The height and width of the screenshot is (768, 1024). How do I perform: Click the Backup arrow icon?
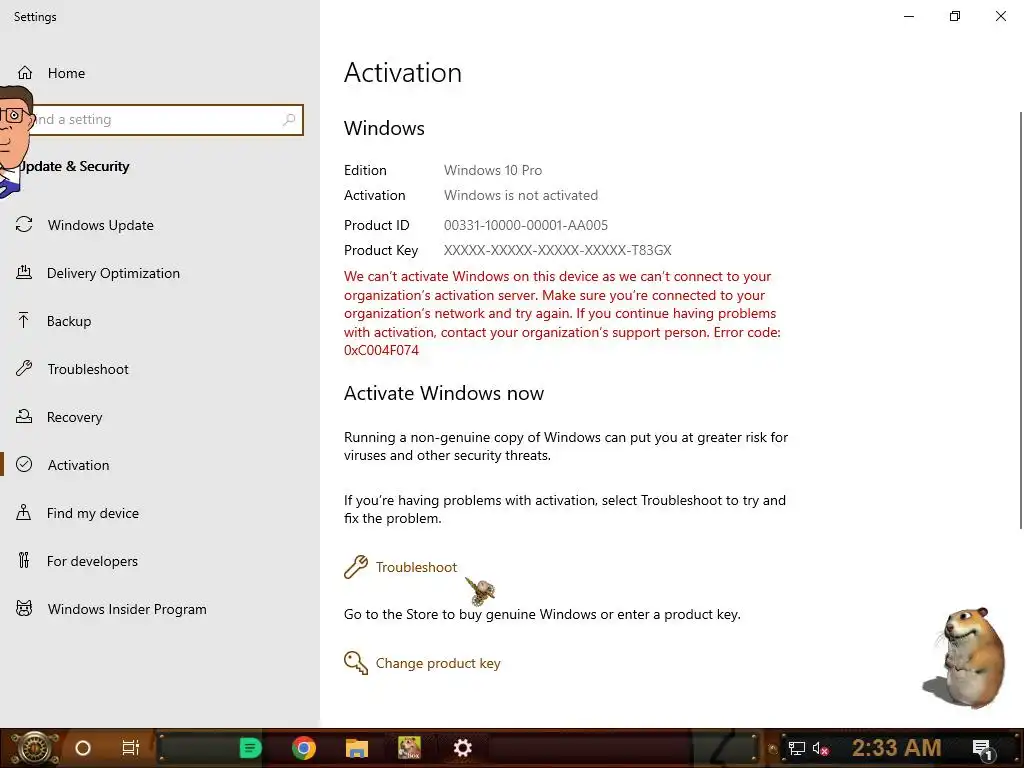point(24,320)
